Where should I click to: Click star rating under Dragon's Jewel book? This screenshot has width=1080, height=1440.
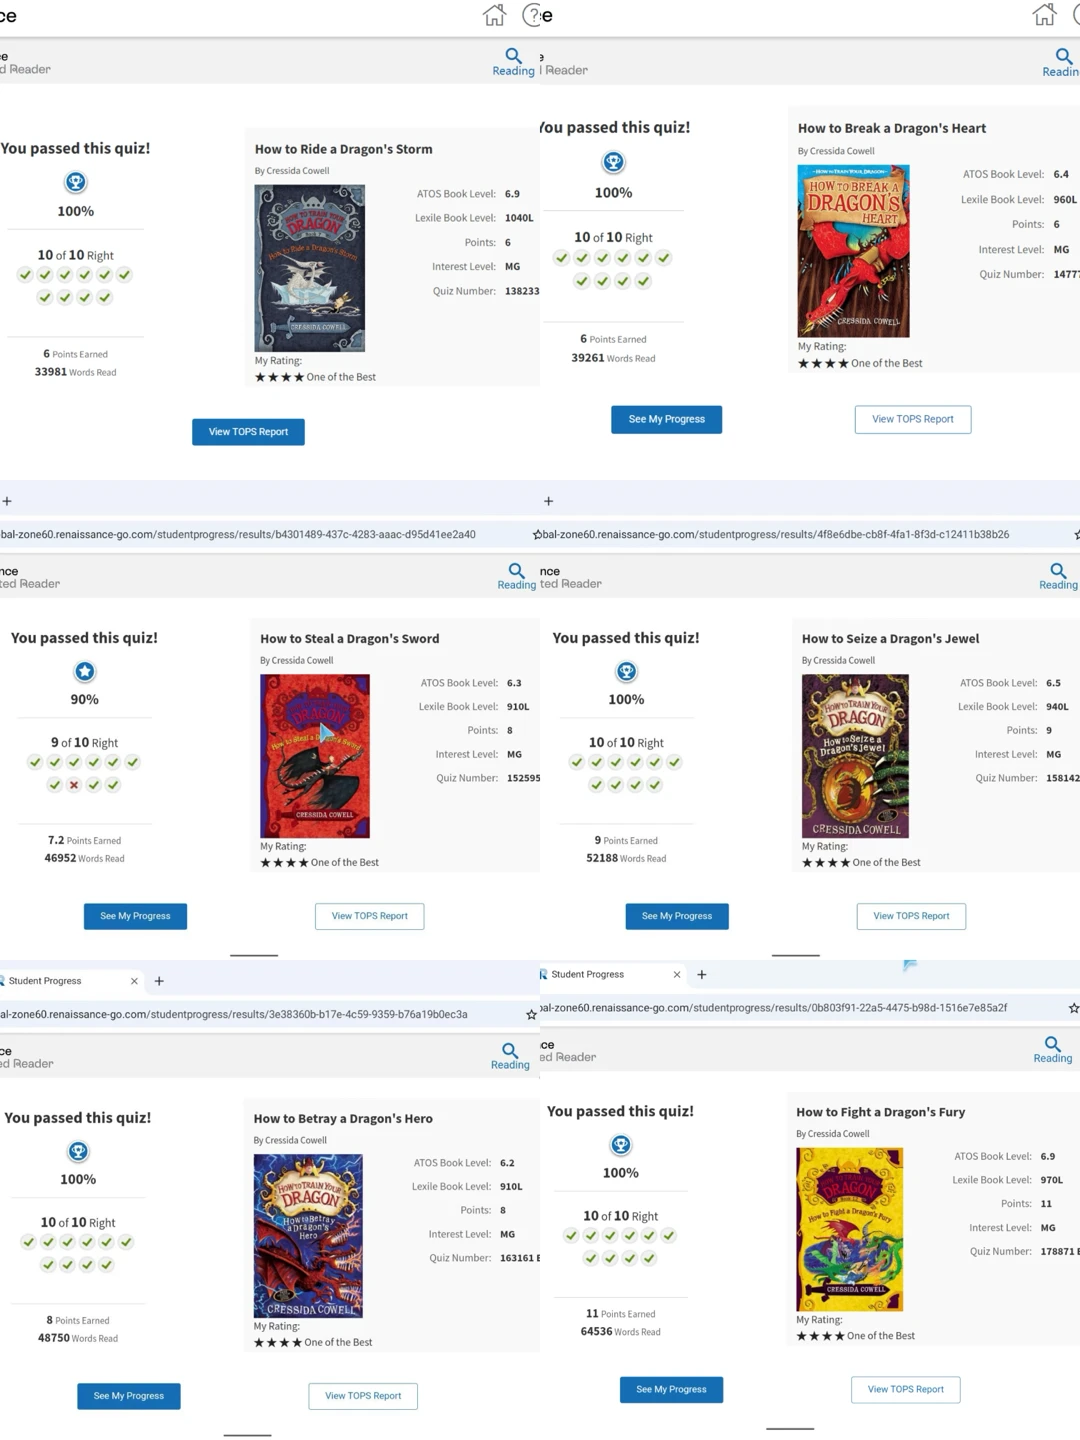[x=825, y=862]
